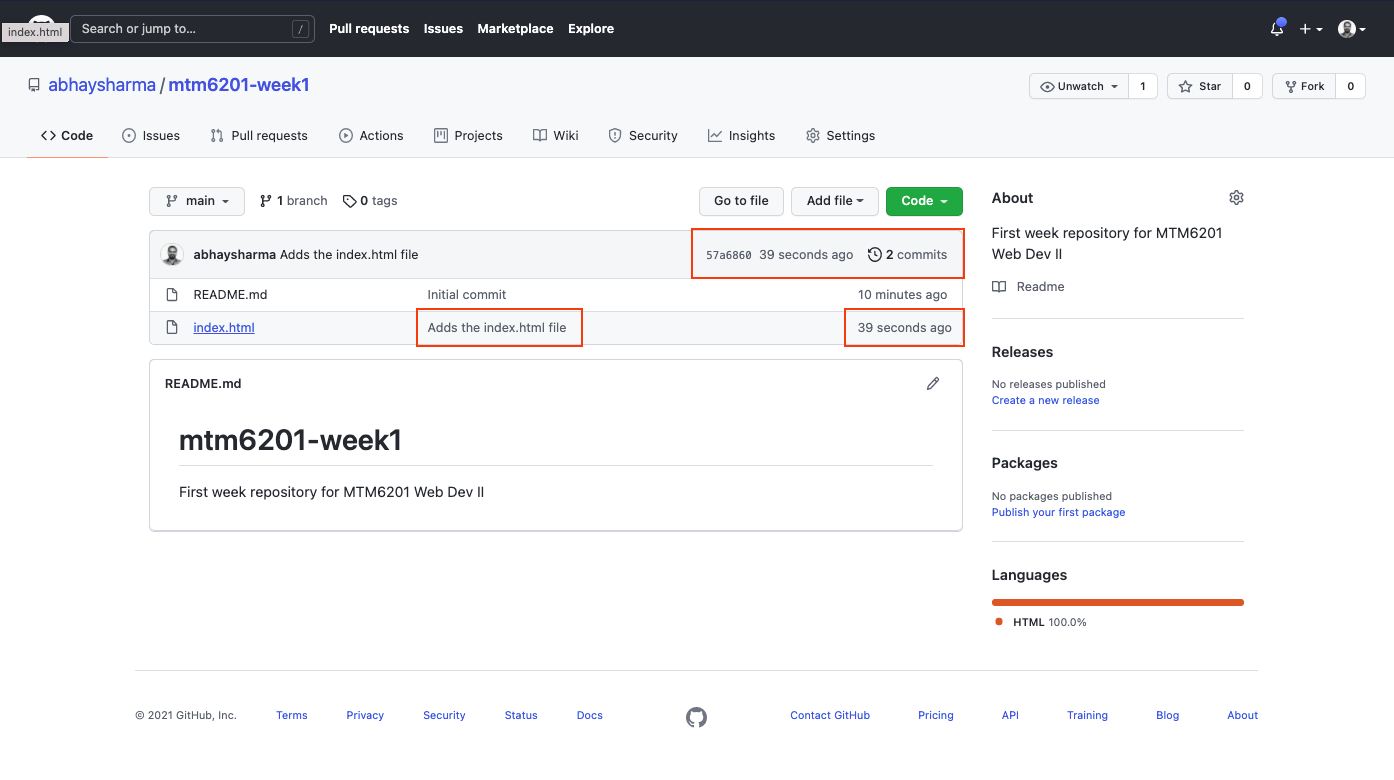The width and height of the screenshot is (1394, 780).
Task: Open the Initial commit message
Action: pyautogui.click(x=467, y=295)
